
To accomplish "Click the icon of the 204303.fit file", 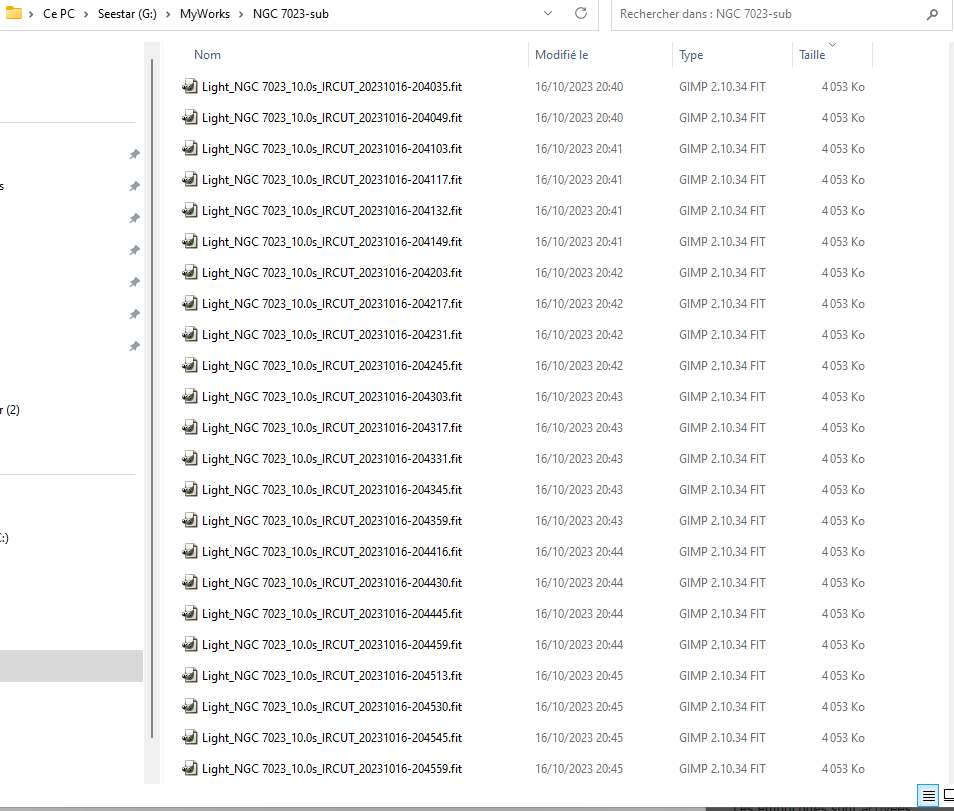I will 189,397.
